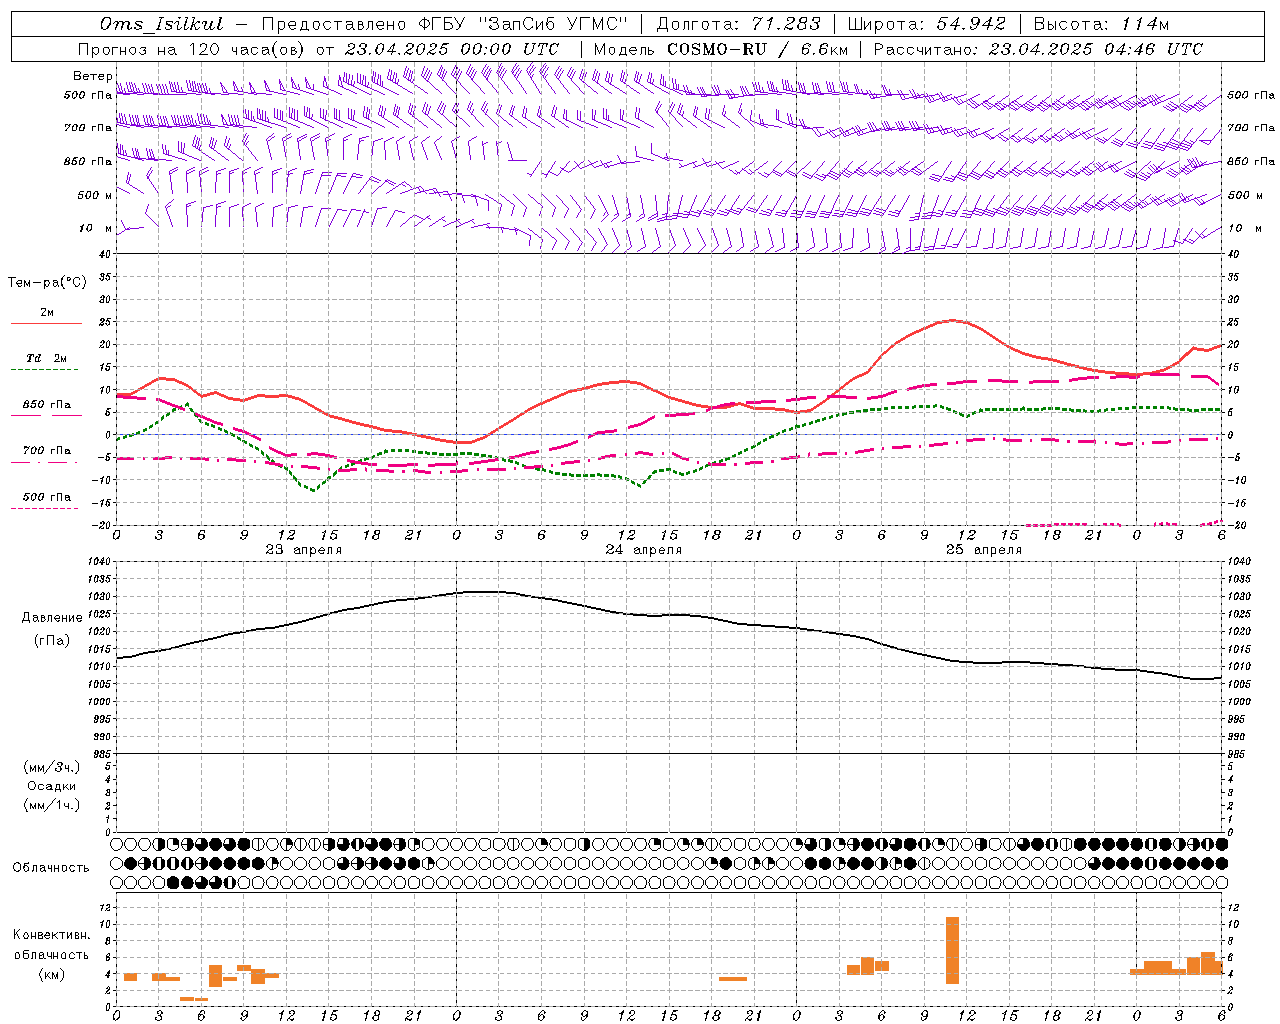Viewport: 1280px width, 1024px height.
Task: Select the "ЗапСиб УГМС" provider text
Action: 553,24
